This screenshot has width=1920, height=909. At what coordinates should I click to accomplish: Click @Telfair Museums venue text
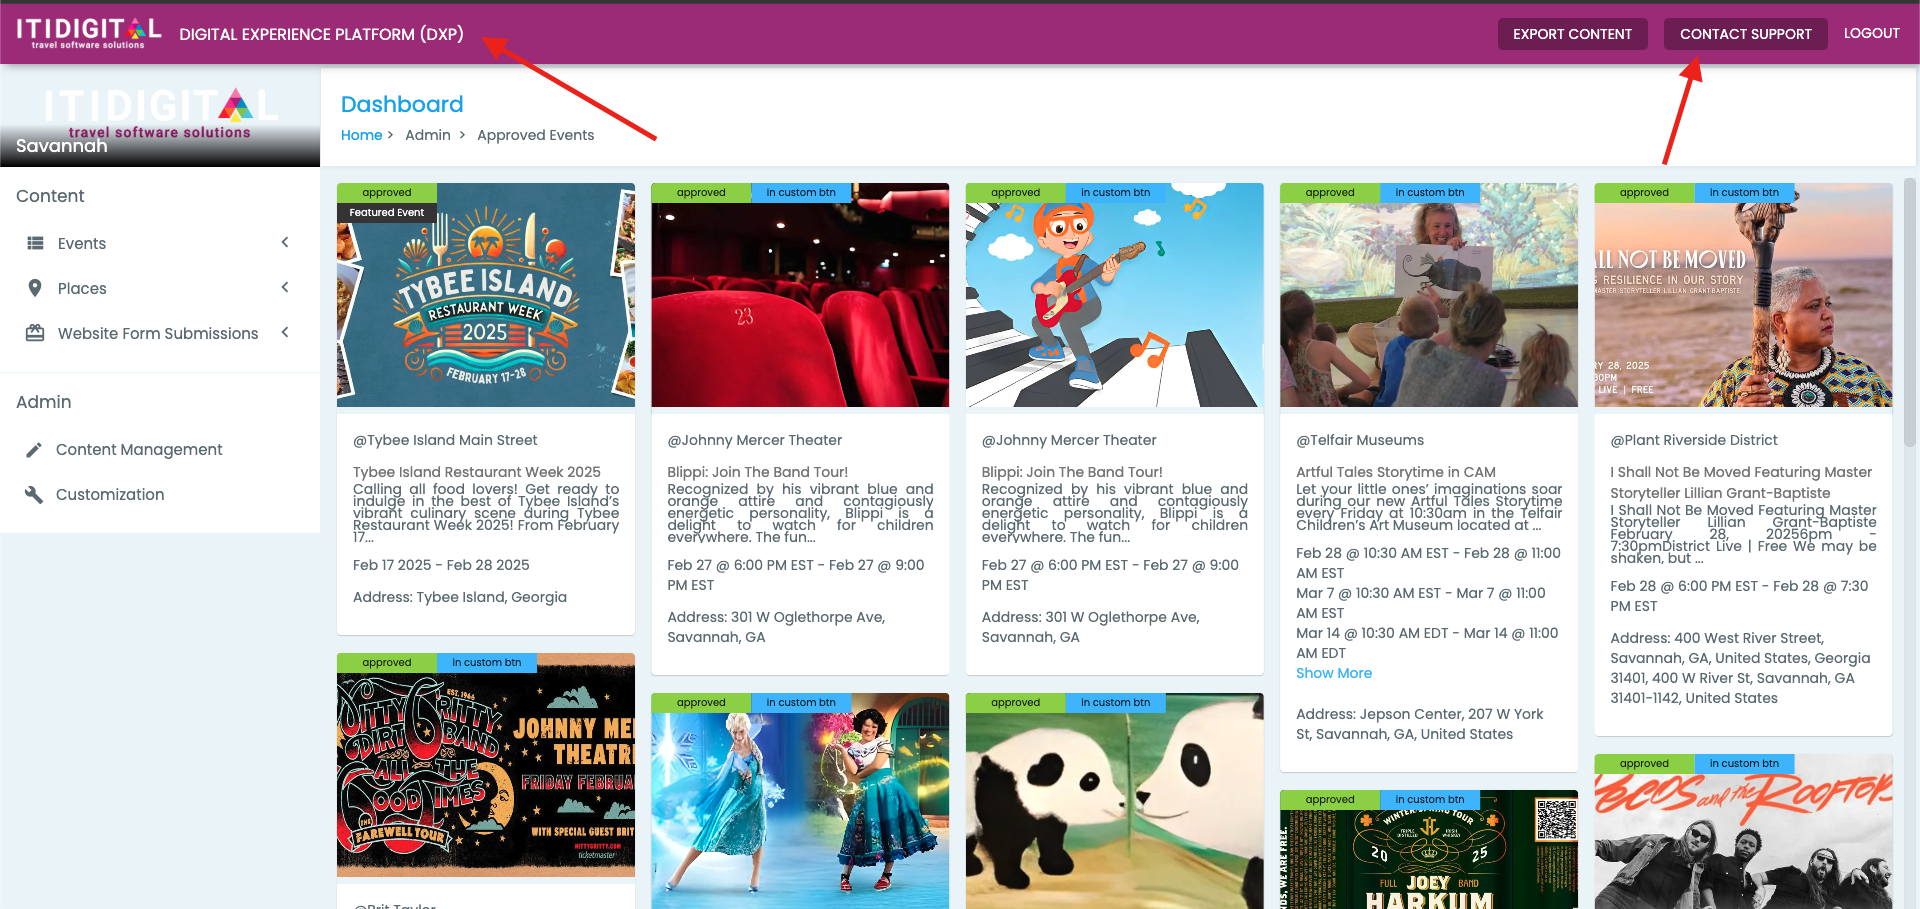[1360, 440]
